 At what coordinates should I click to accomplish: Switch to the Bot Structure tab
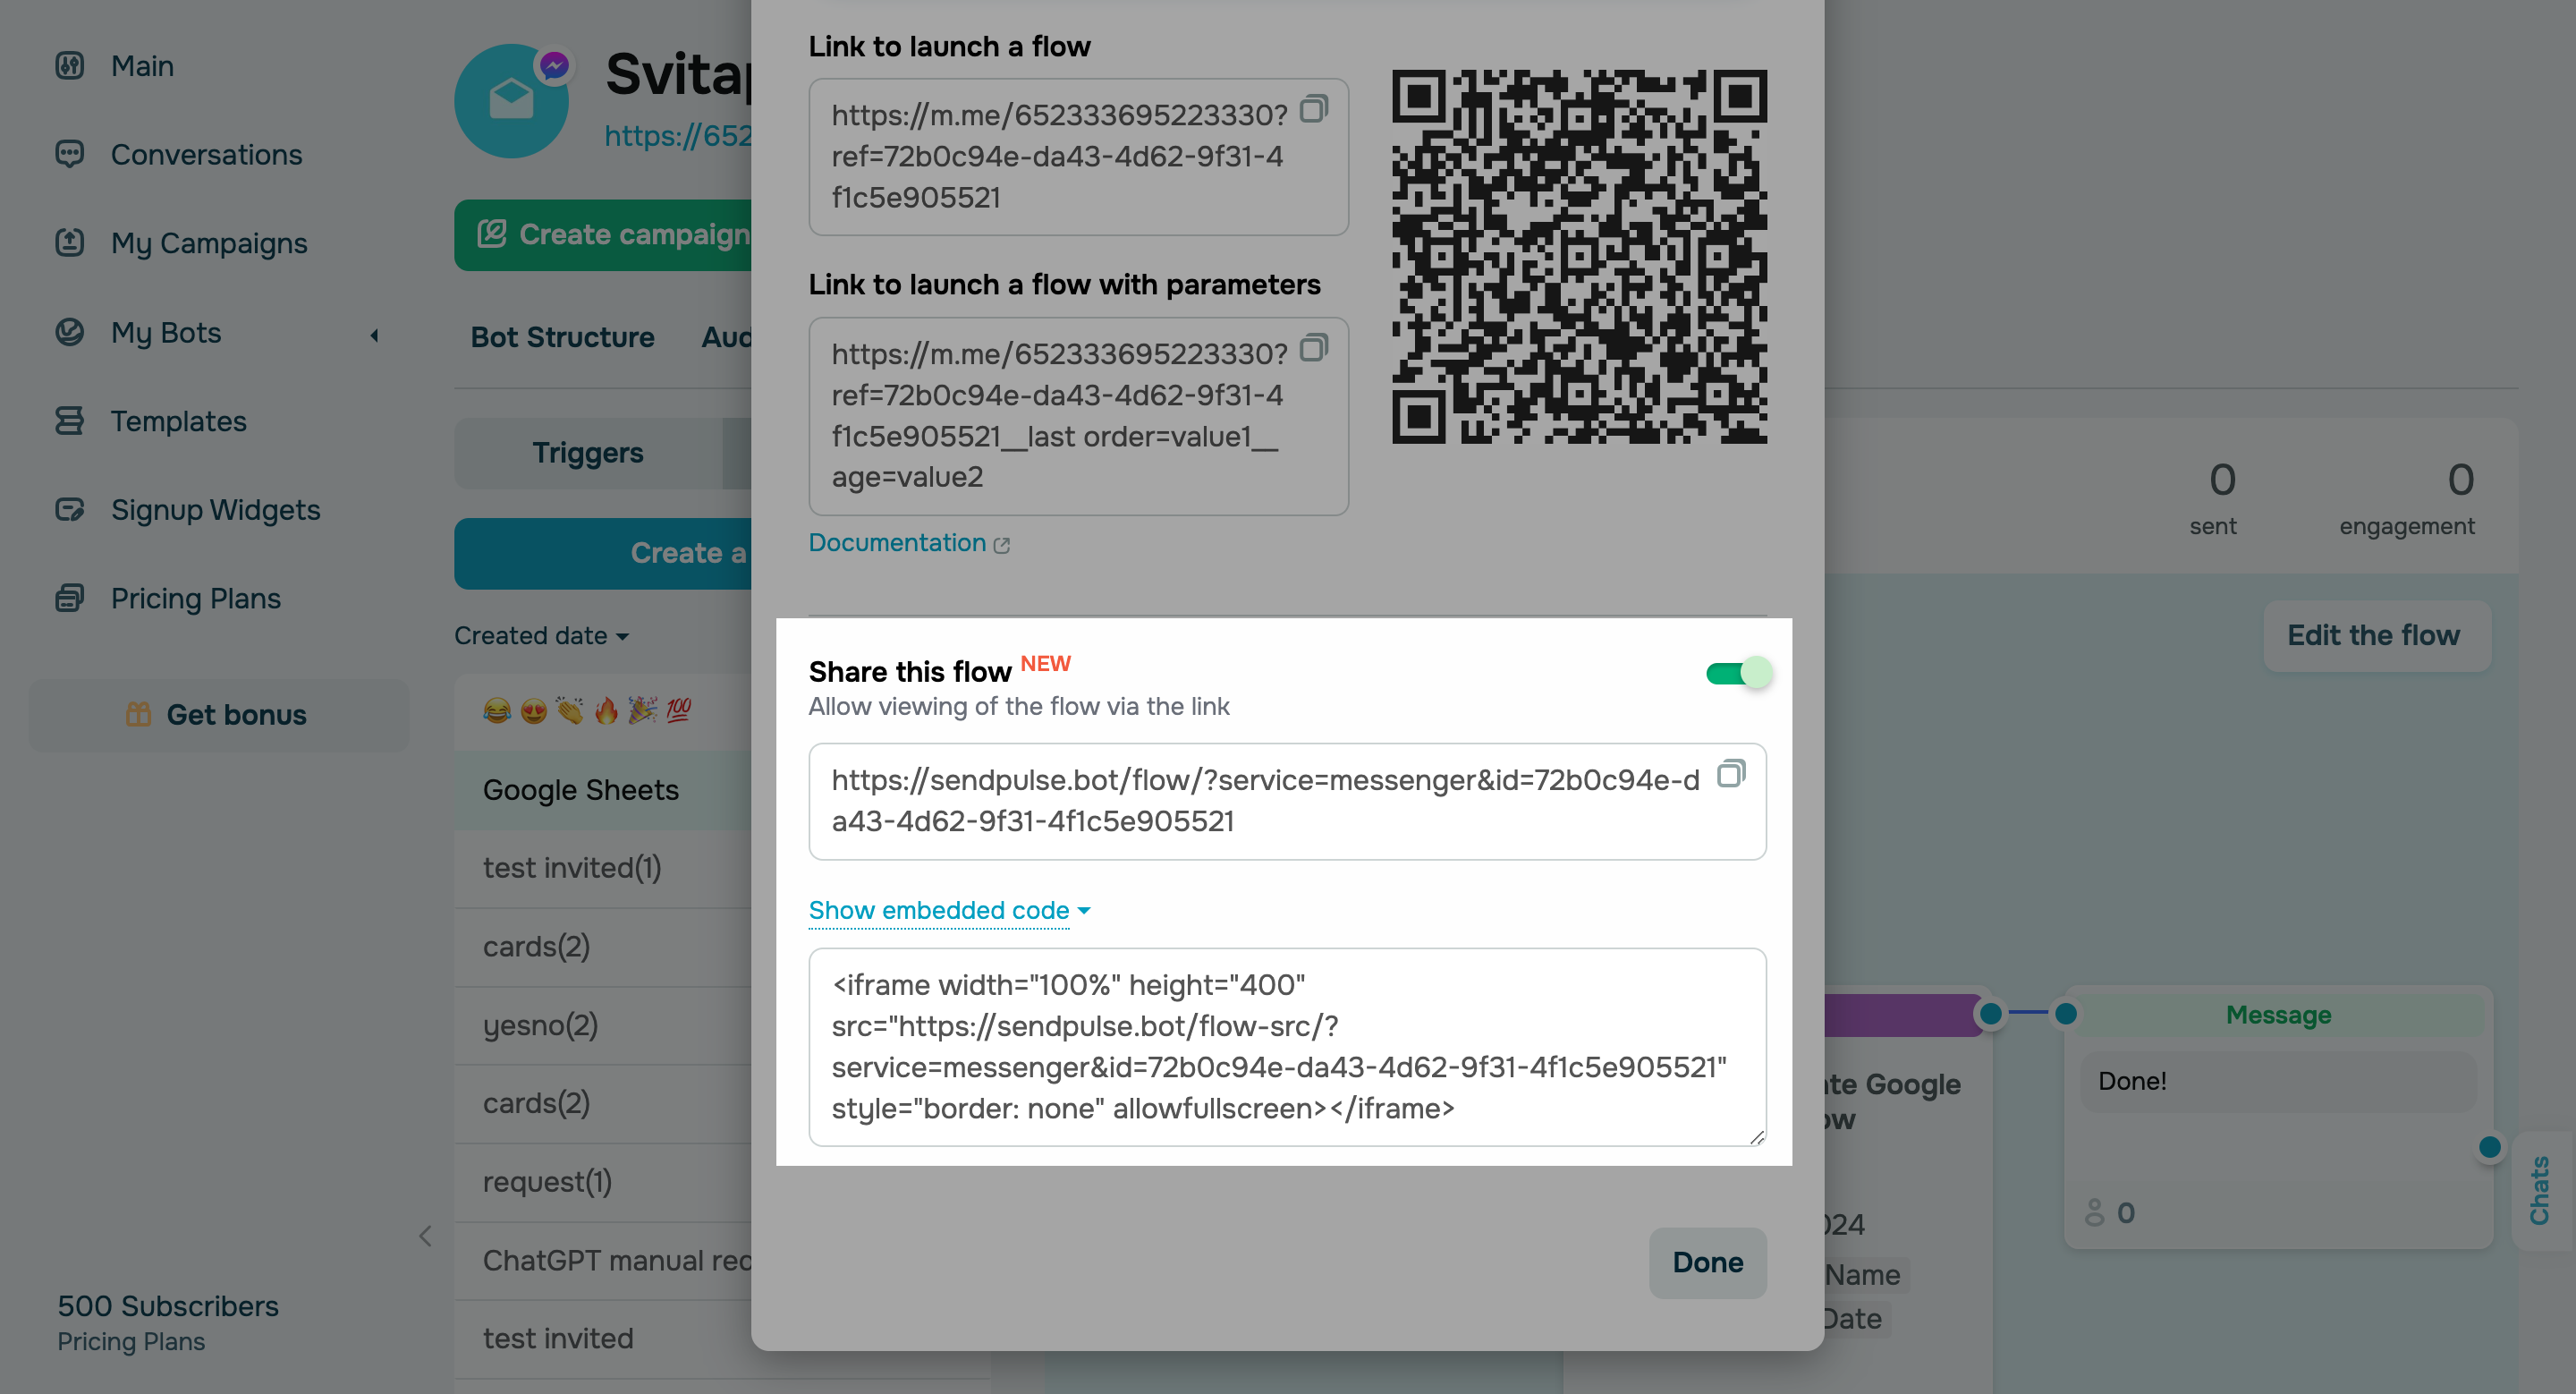pos(562,337)
